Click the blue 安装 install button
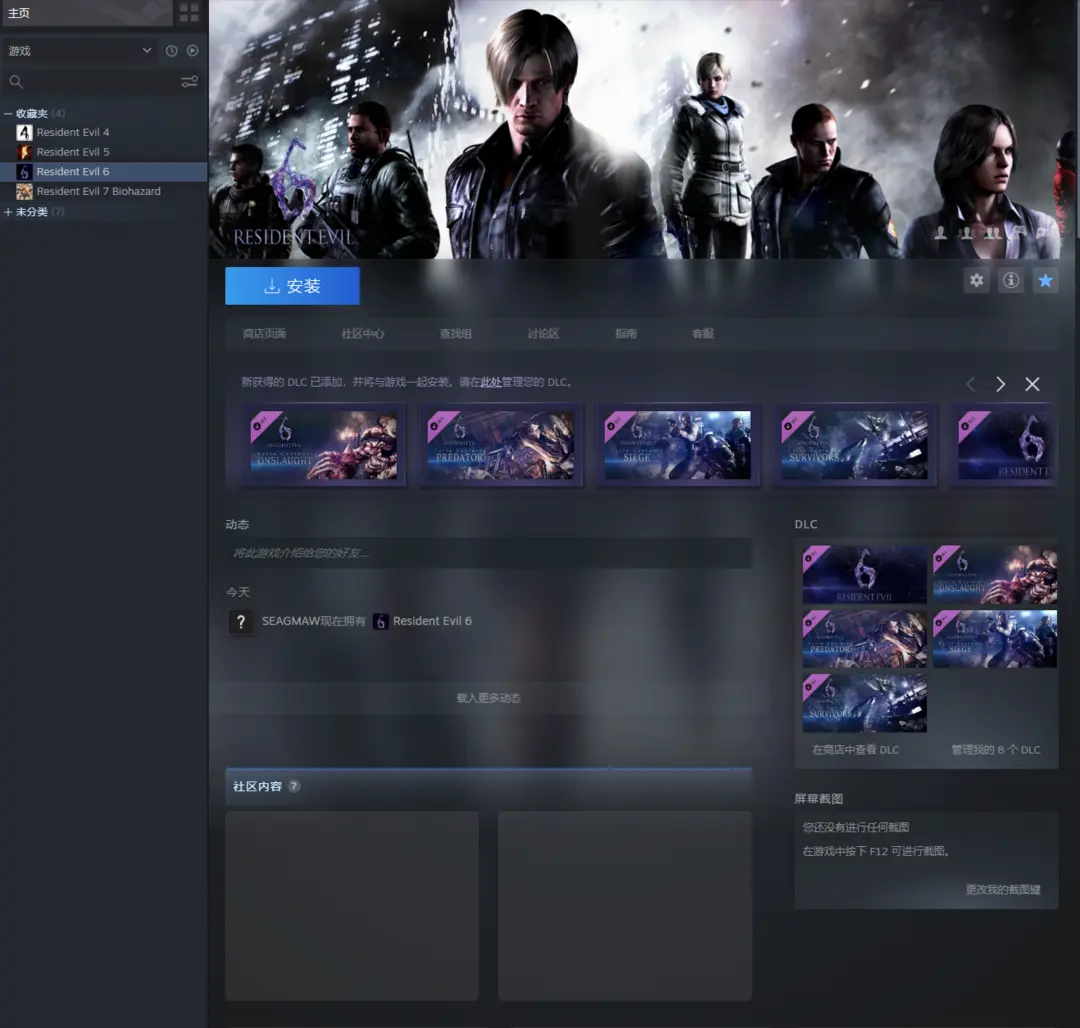 click(x=292, y=286)
